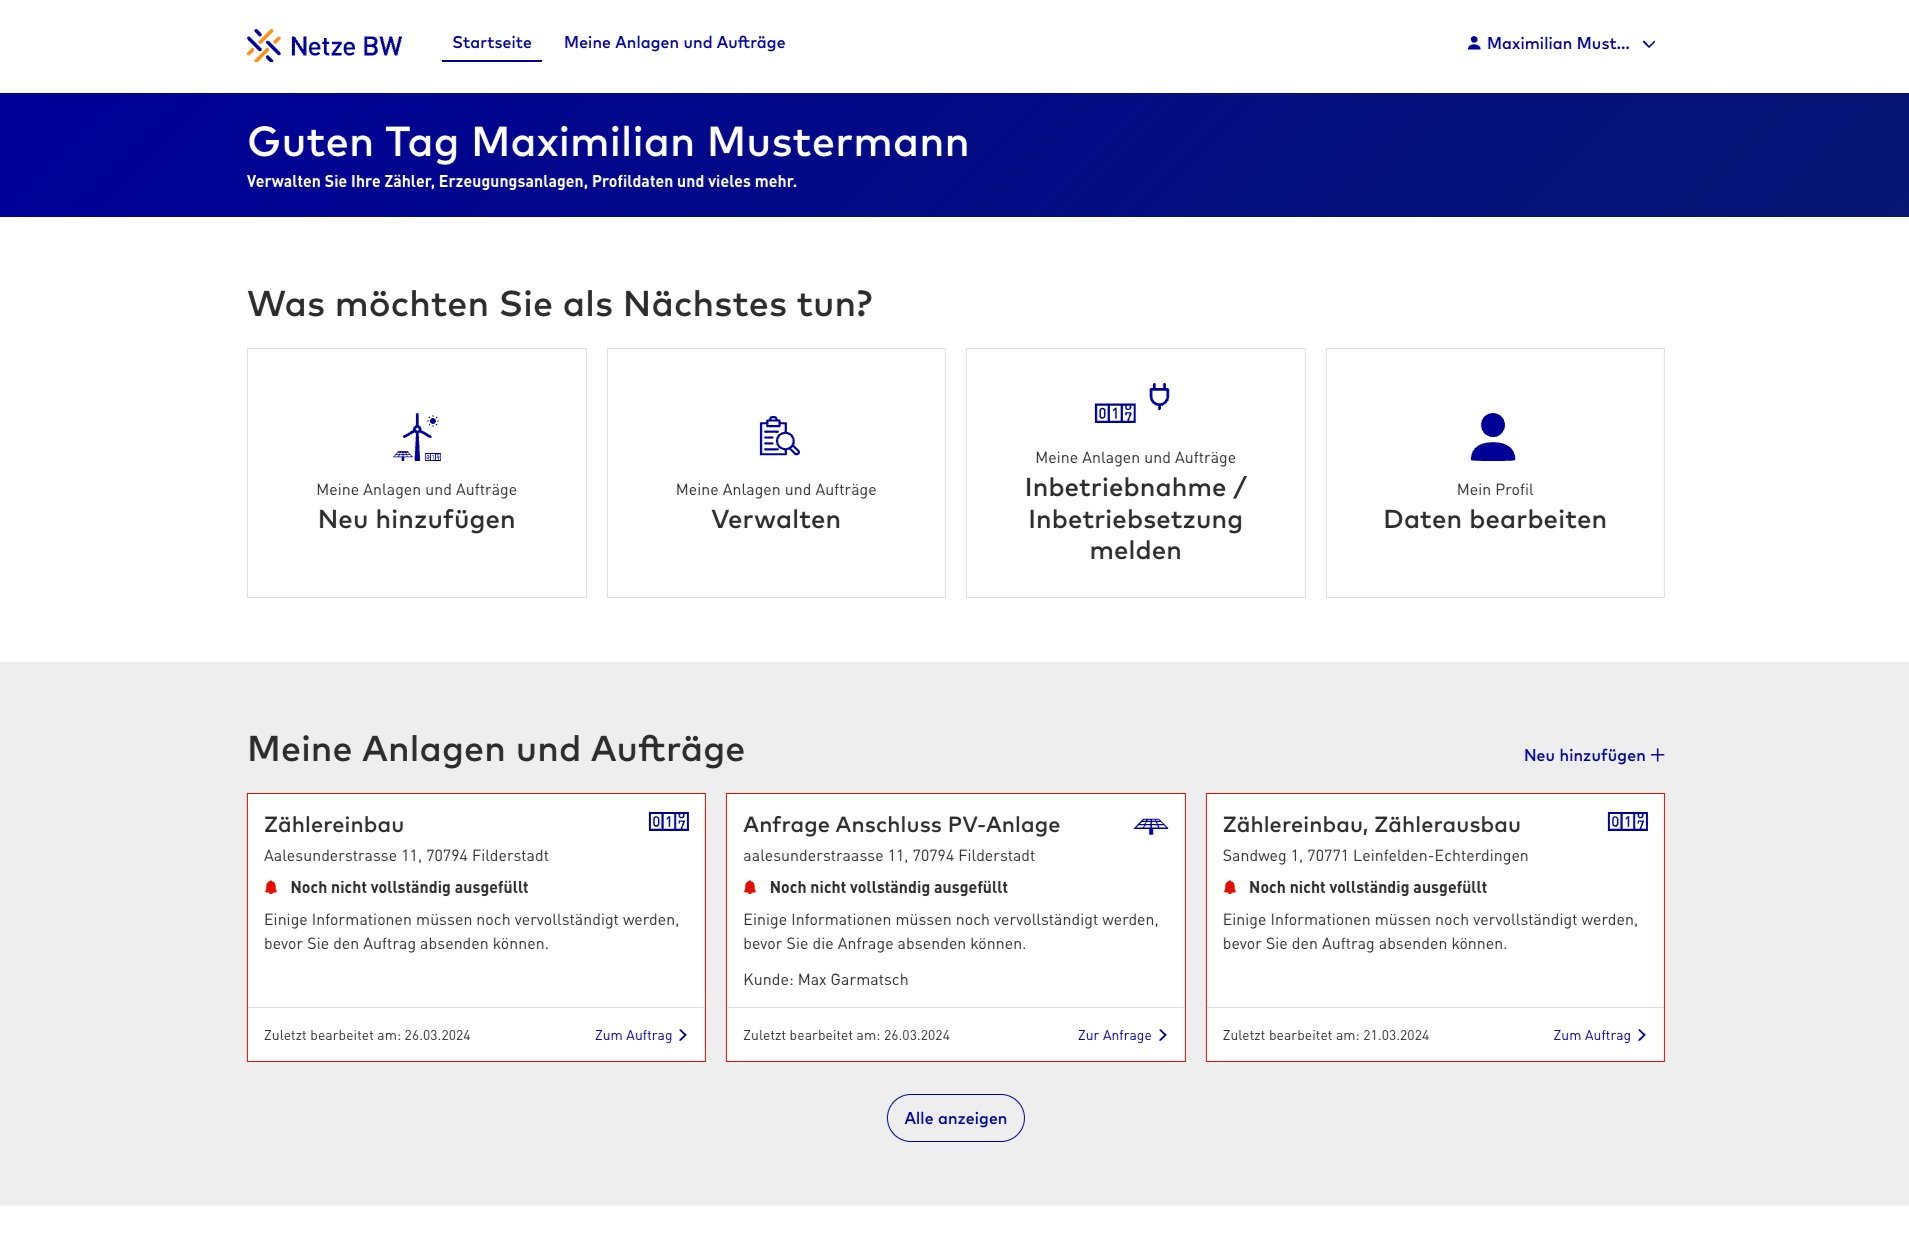Select Inbetriebnahme / Inbetriebsetzung melden title
The width and height of the screenshot is (1909, 1243).
point(1135,518)
